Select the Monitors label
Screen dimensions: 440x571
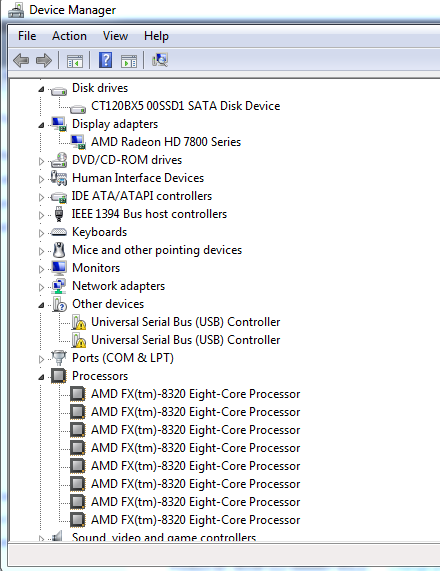(96, 268)
